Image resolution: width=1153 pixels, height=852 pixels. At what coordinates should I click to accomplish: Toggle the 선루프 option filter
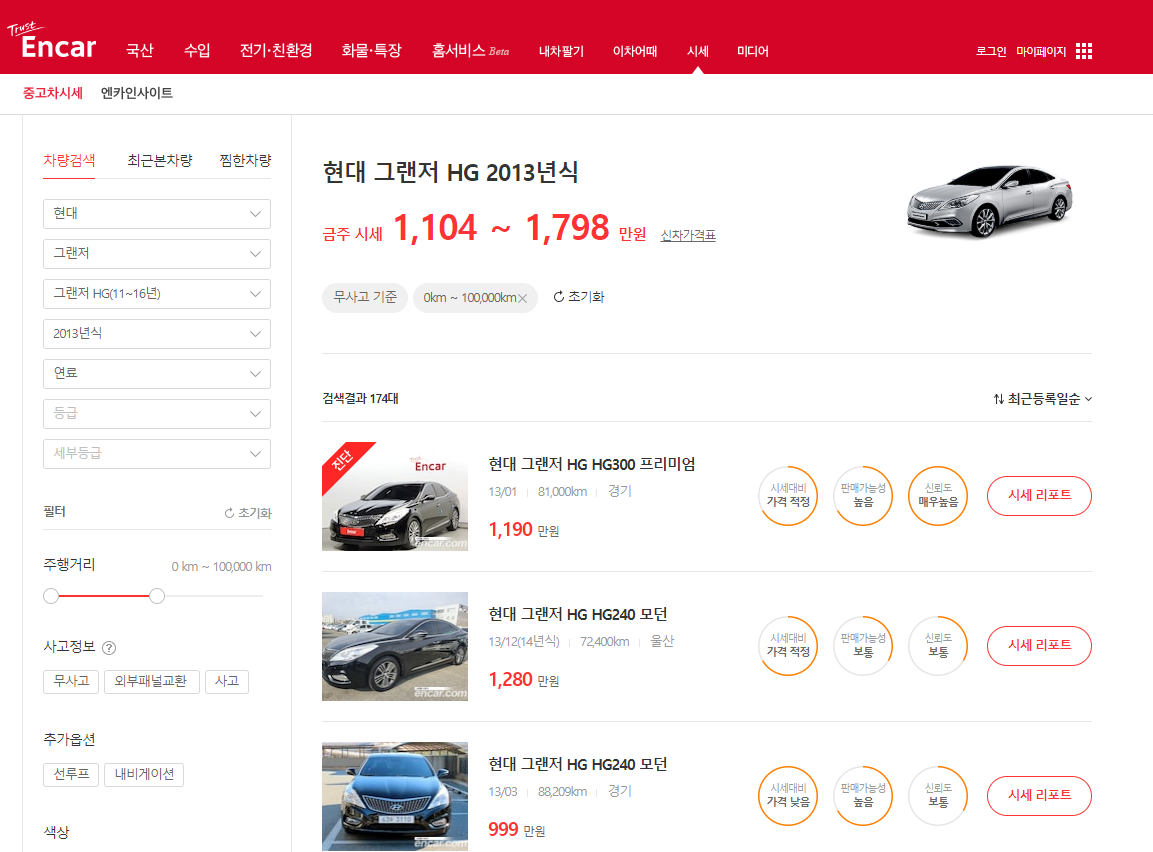coord(71,774)
